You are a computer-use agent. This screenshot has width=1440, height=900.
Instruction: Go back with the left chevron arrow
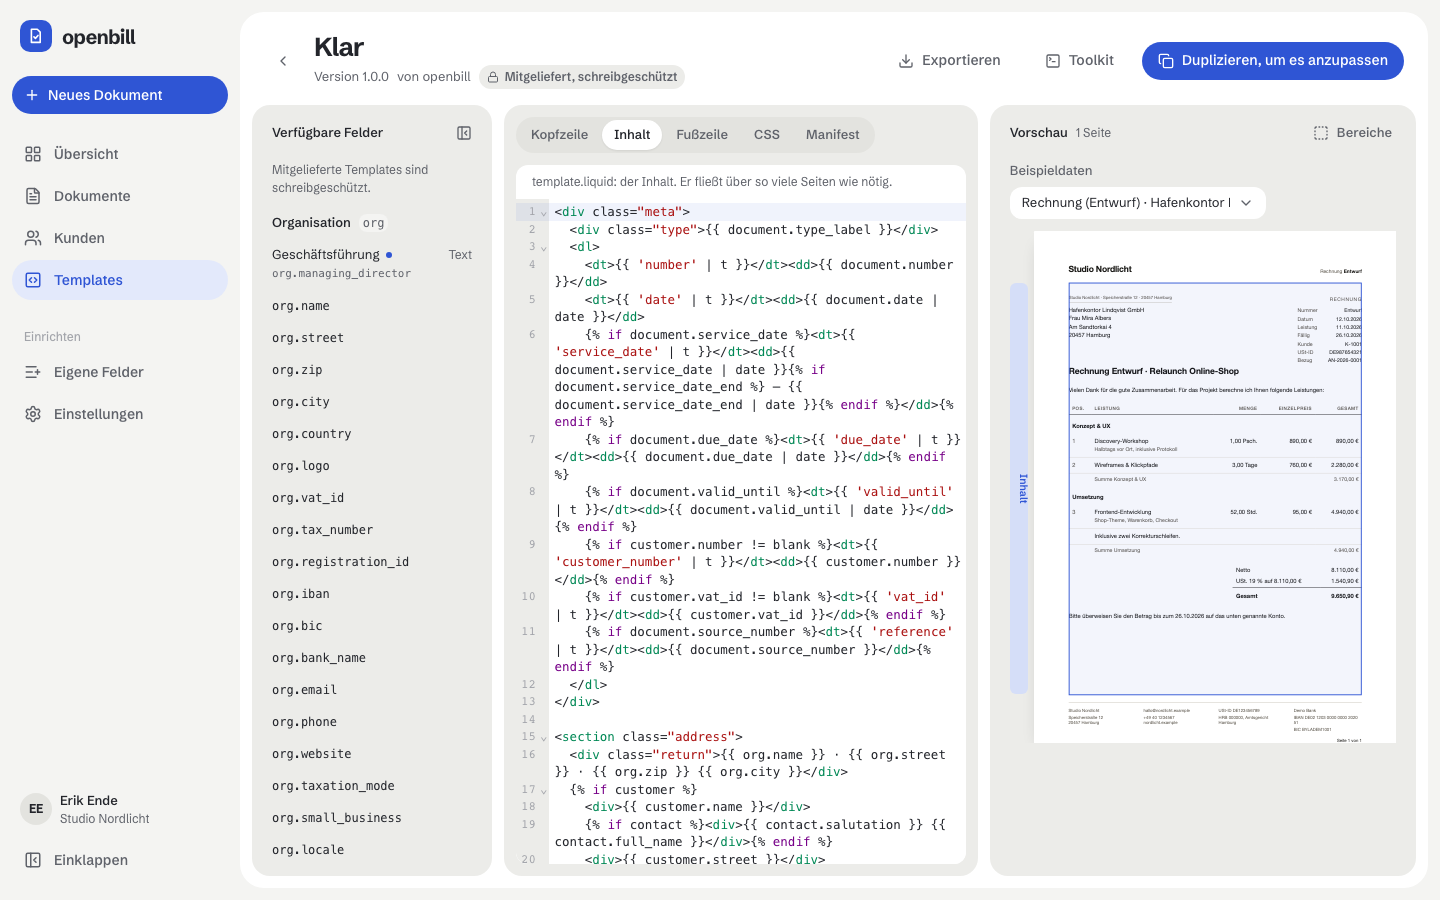point(283,61)
